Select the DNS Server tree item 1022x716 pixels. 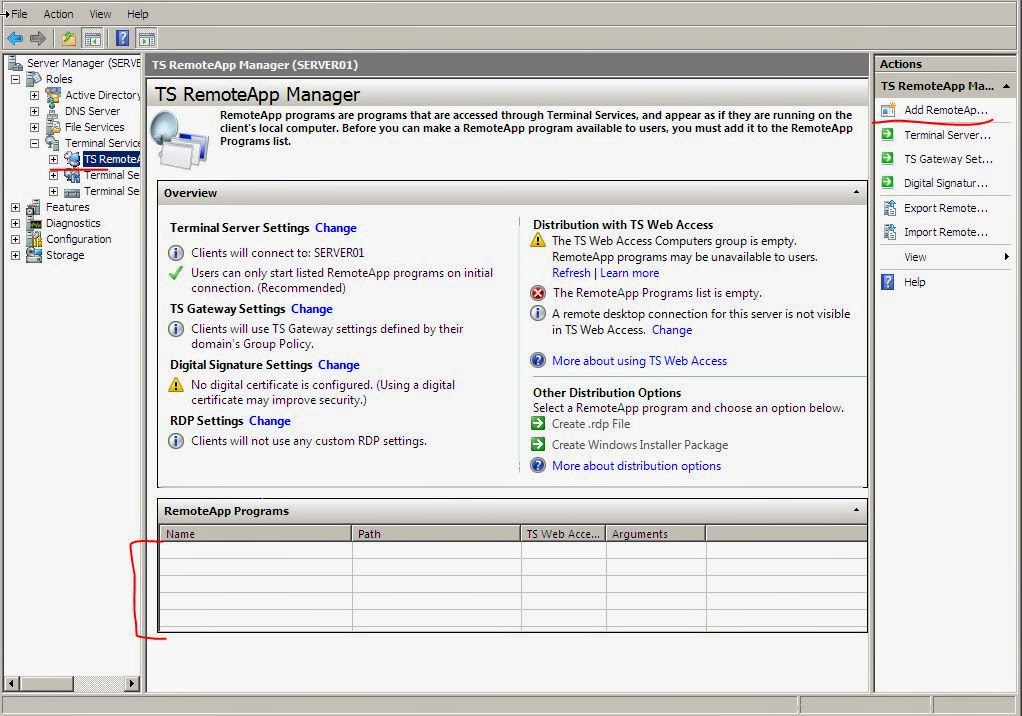pos(93,111)
